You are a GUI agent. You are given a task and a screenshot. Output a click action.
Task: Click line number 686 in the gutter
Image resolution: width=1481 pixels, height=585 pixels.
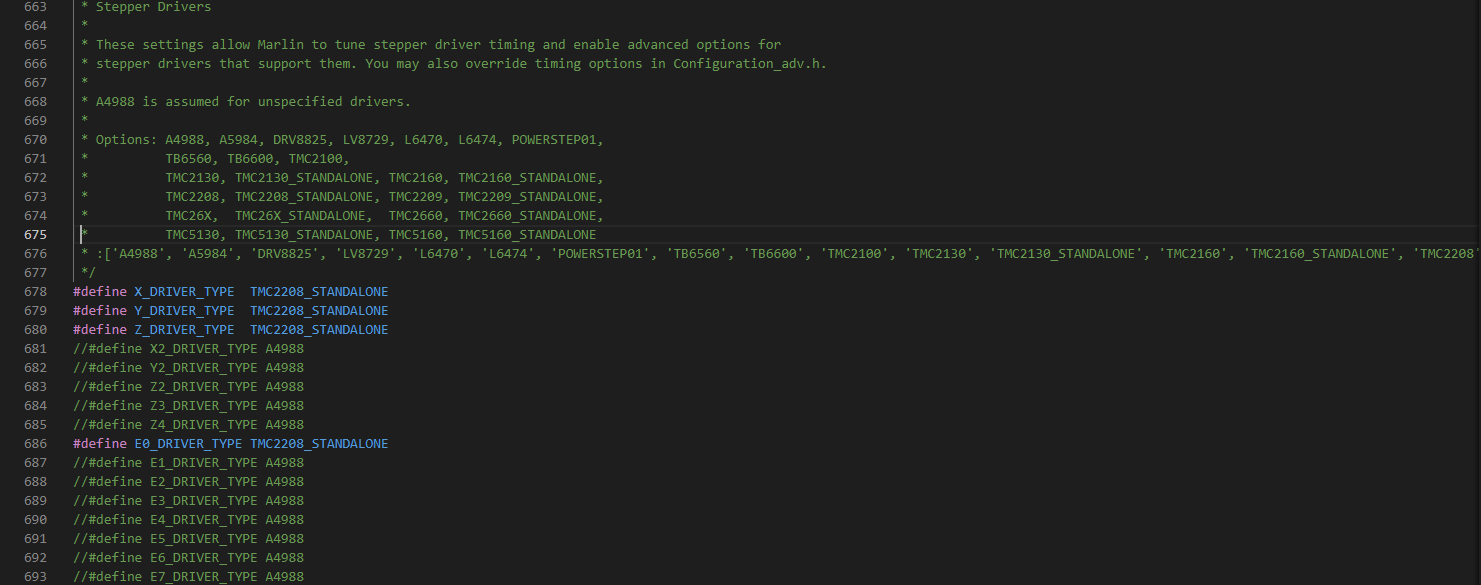(x=35, y=444)
